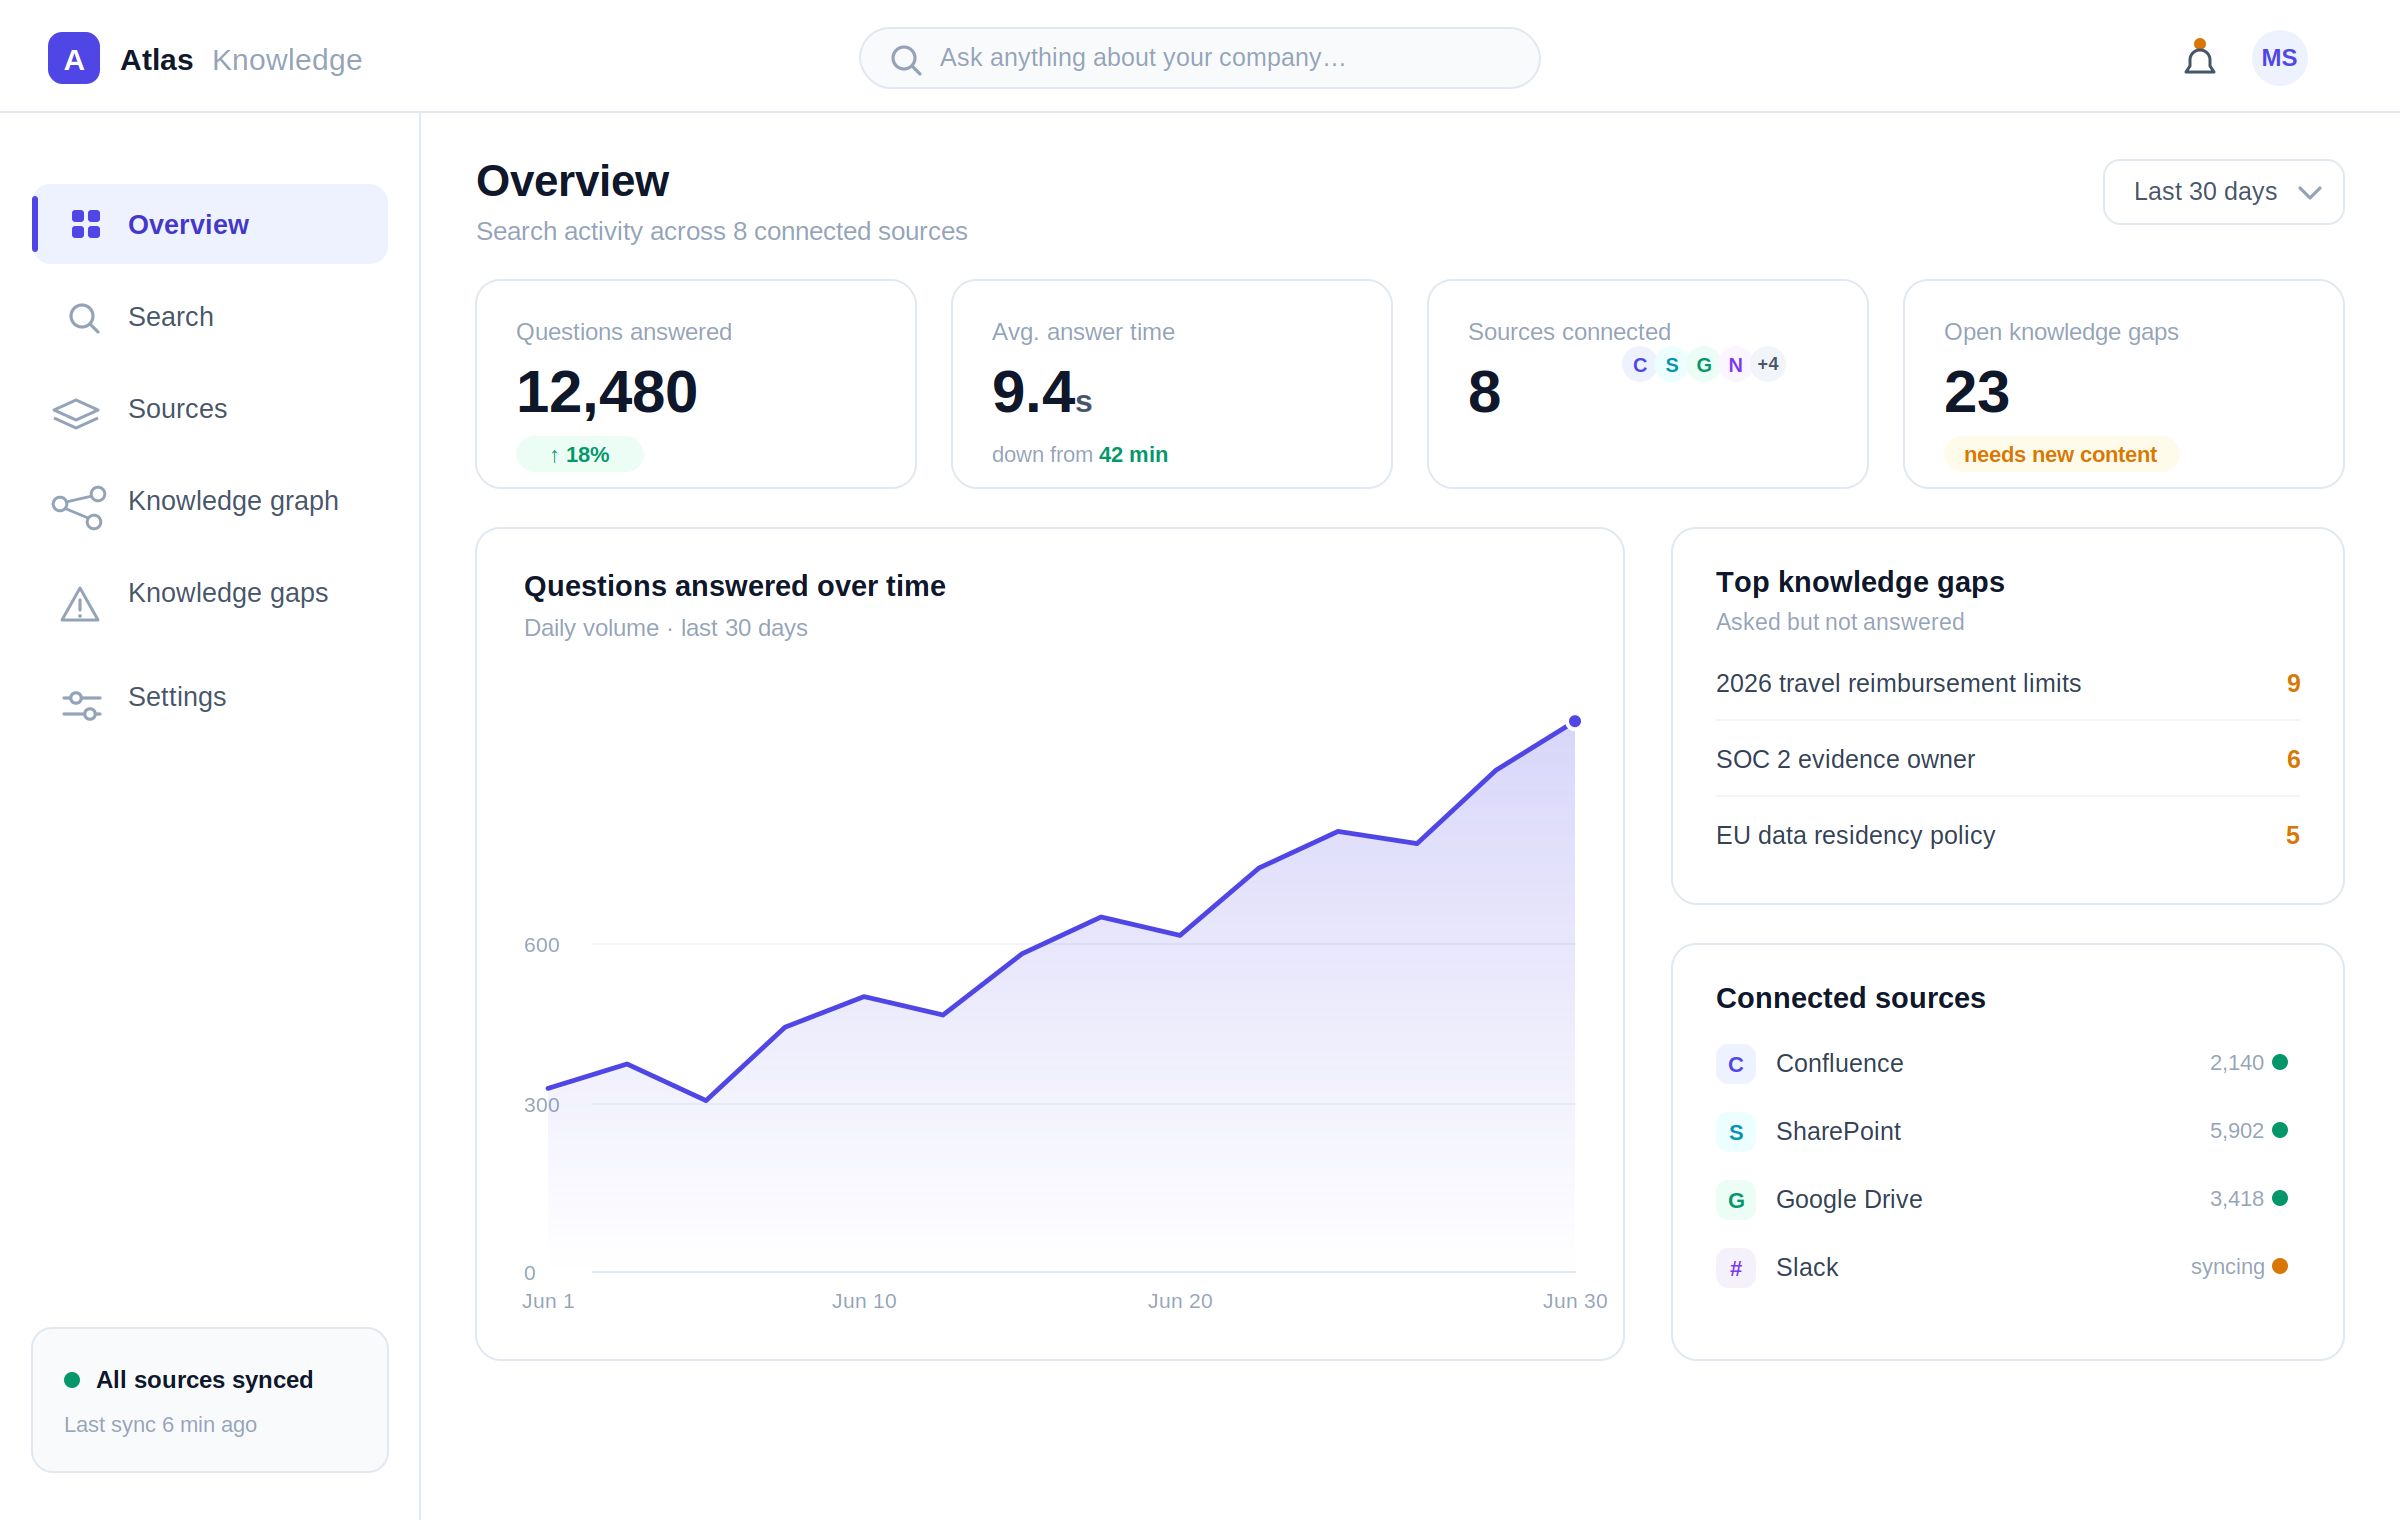Click the Search magnifier icon in sidebar
The width and height of the screenshot is (2400, 1520).
pos(84,318)
